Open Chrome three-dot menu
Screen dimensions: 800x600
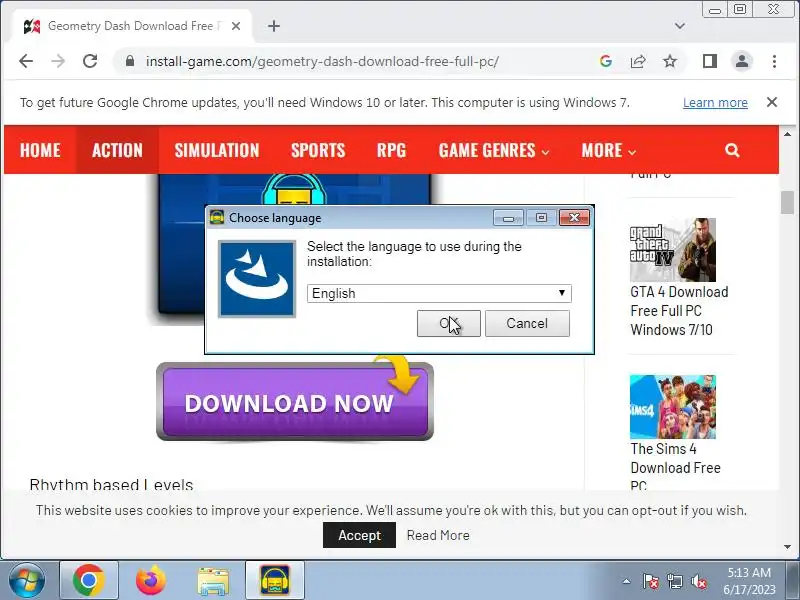(x=774, y=61)
